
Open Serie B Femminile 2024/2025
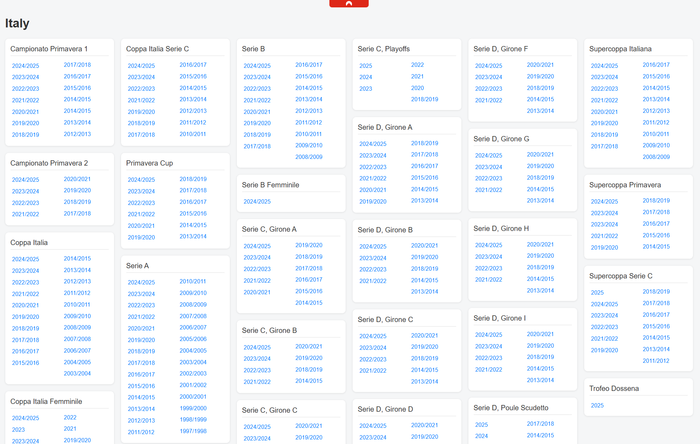257,202
